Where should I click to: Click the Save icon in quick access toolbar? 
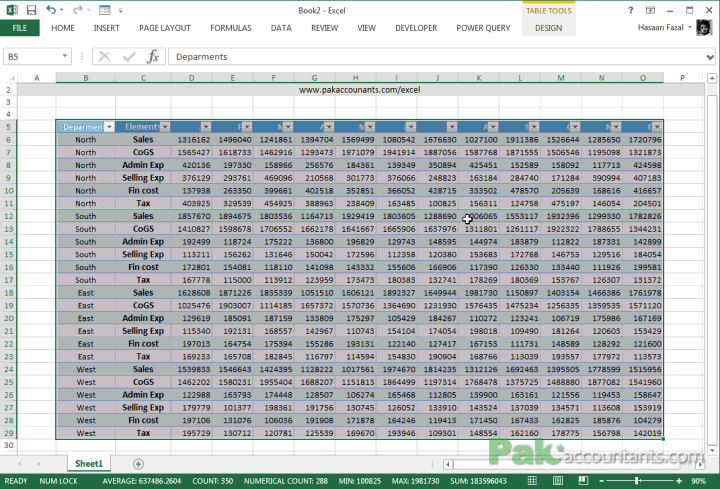31,10
